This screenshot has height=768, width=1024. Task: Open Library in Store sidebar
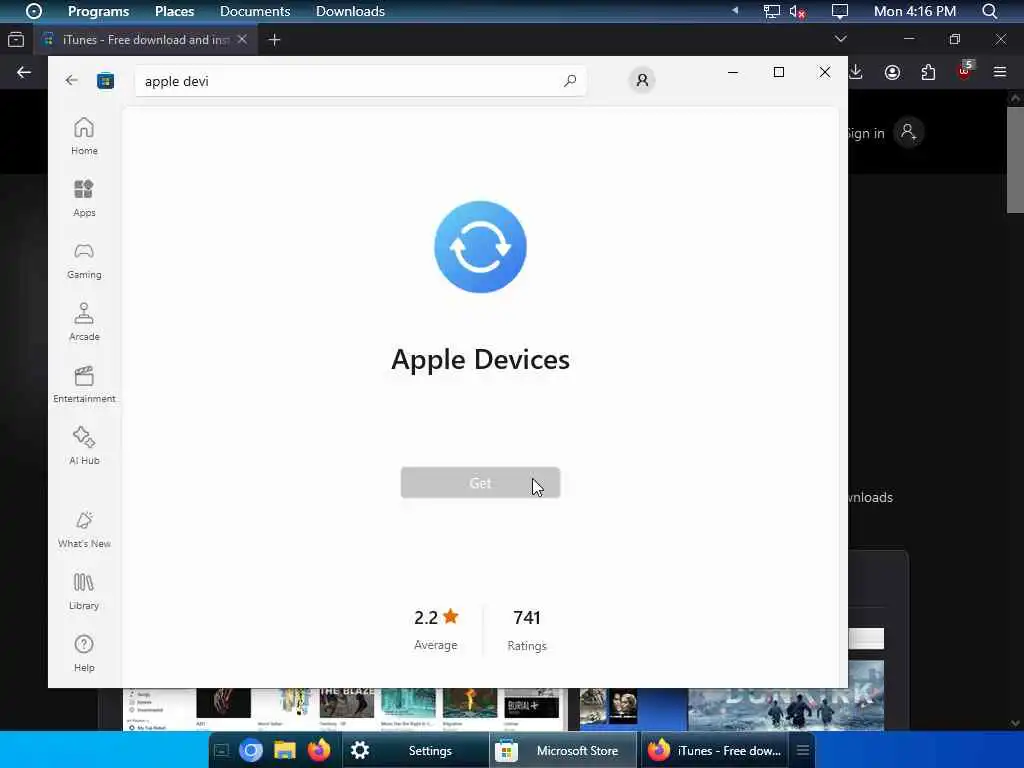[x=84, y=591]
